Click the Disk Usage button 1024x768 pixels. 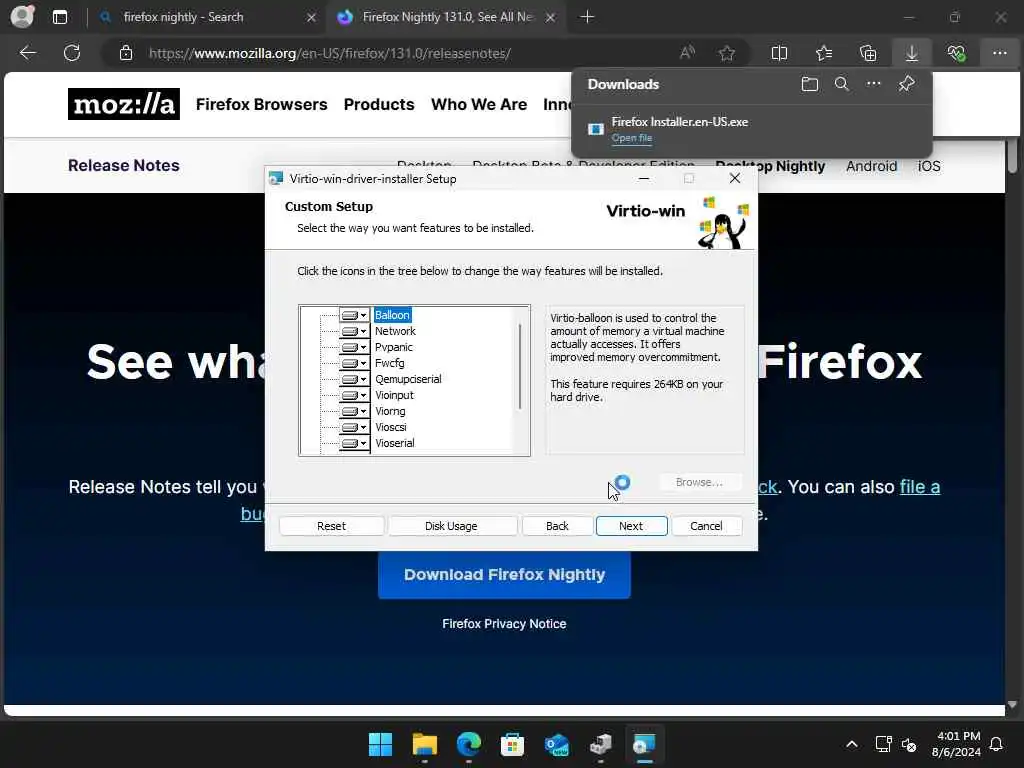(451, 526)
